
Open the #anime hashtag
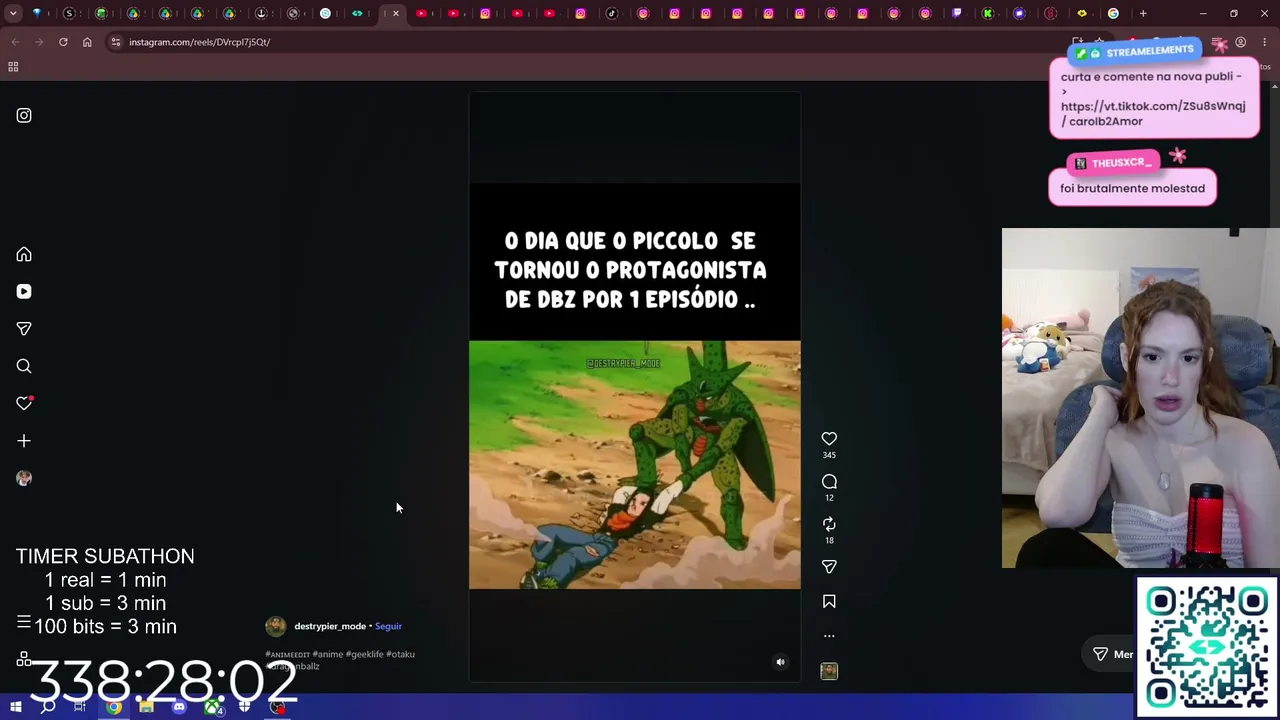tap(328, 654)
